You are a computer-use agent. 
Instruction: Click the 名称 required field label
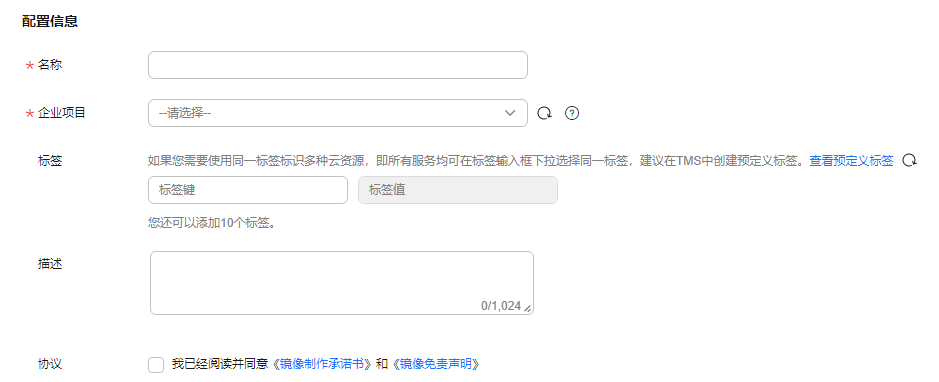pos(50,65)
